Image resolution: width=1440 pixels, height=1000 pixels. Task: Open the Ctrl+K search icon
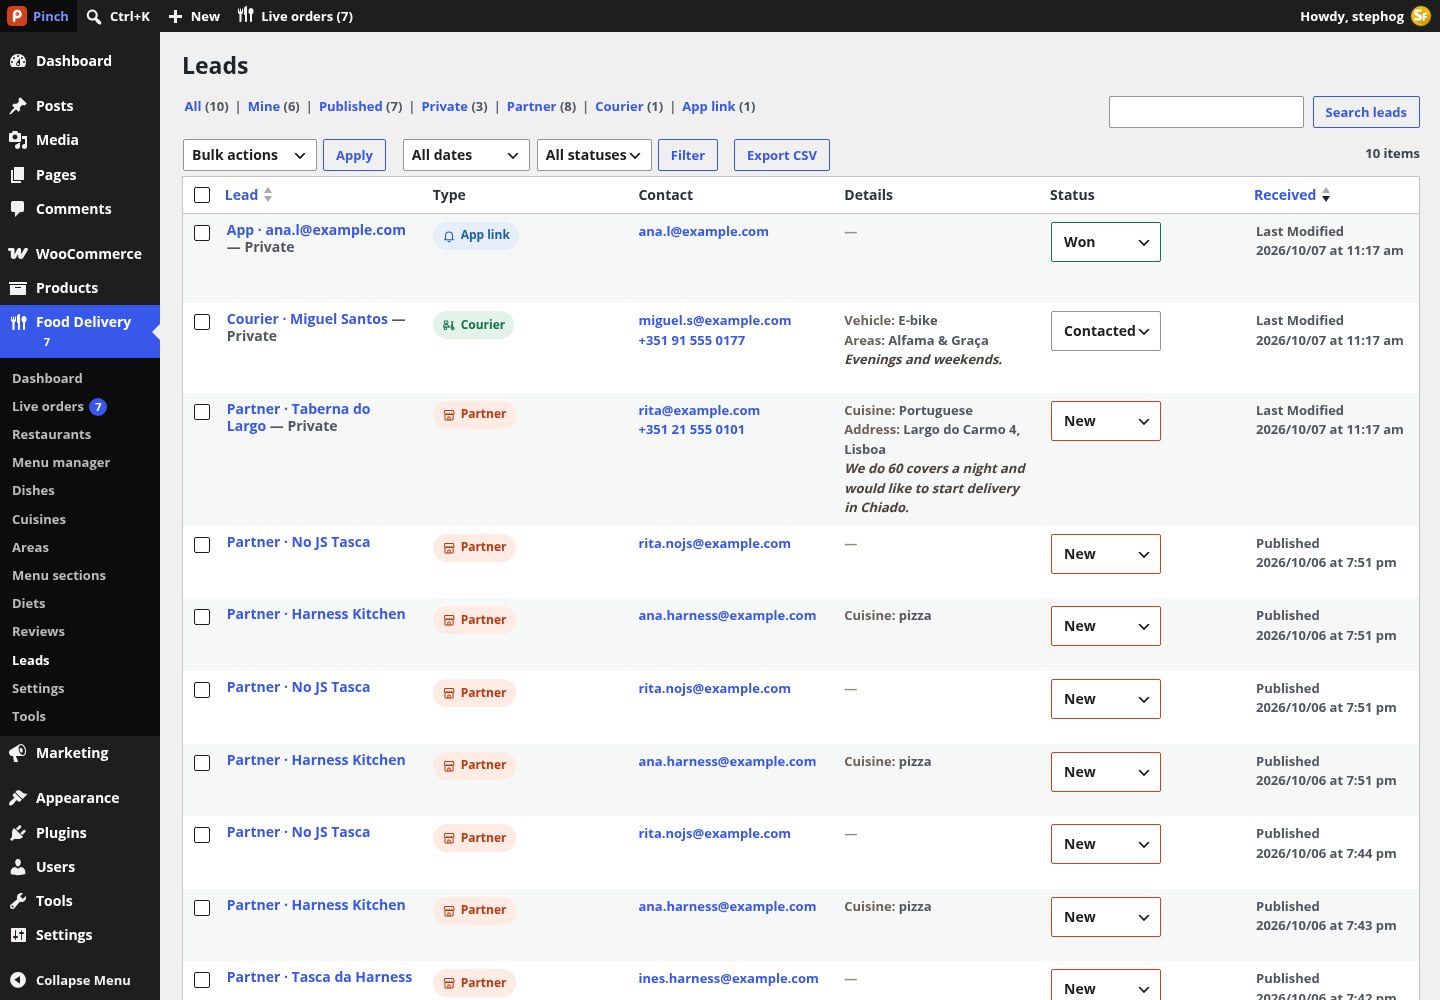tap(94, 16)
